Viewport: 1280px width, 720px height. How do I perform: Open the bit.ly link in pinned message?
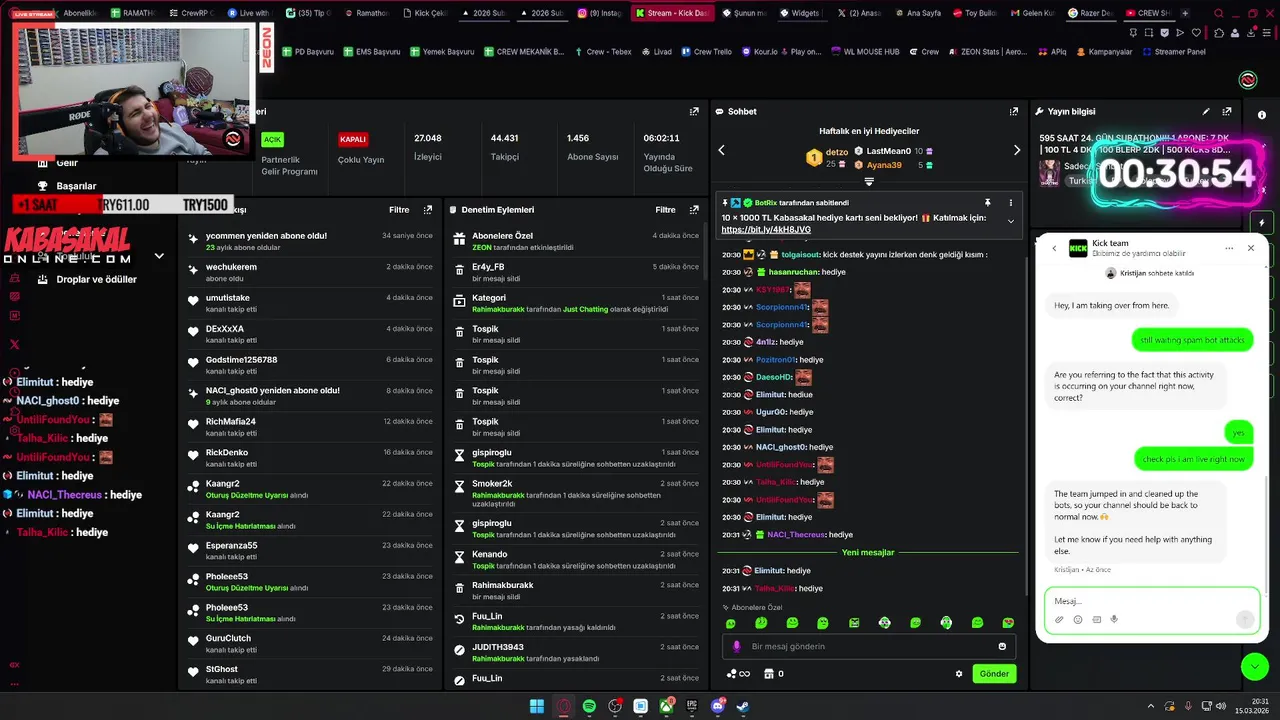[766, 230]
